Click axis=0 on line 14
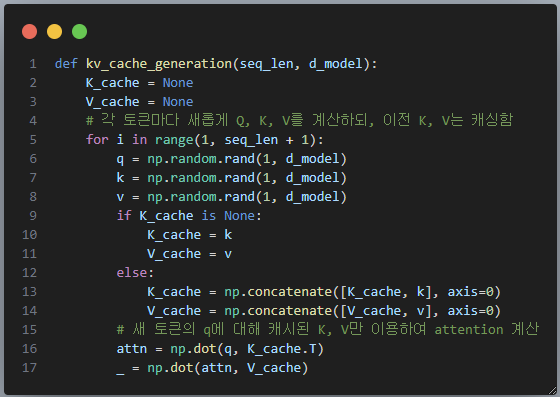 pos(470,311)
